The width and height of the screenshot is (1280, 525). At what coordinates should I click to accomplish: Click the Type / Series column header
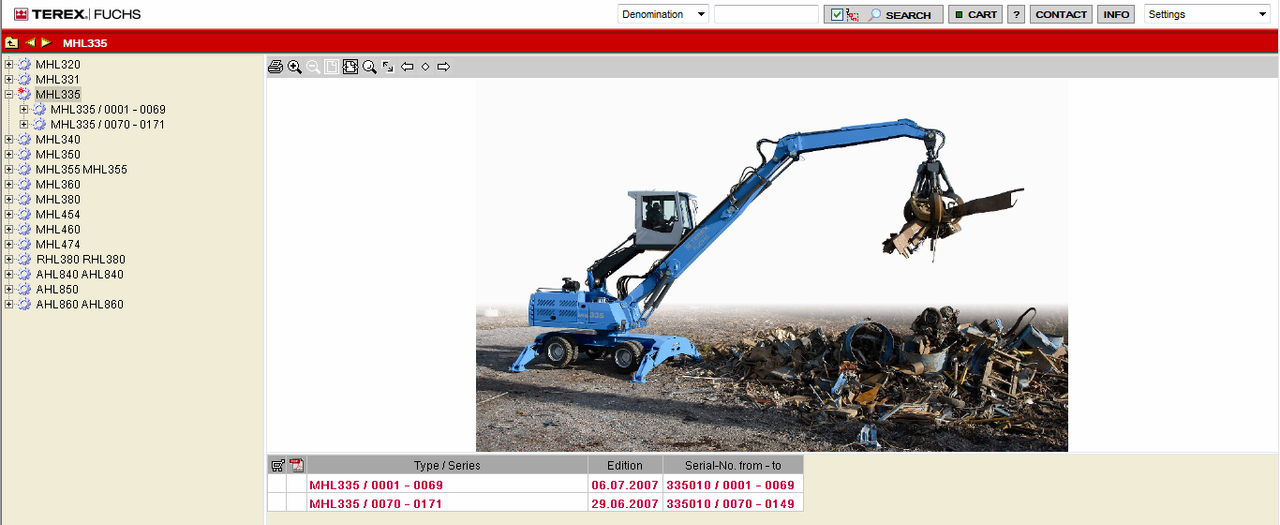[x=447, y=465]
